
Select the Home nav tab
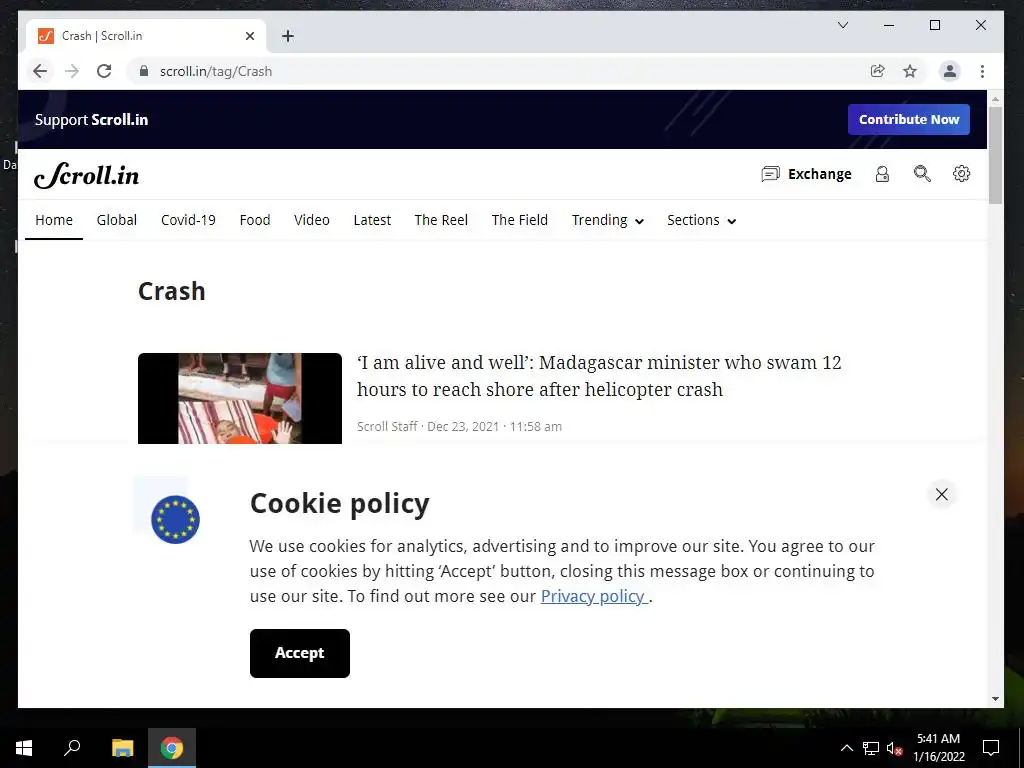tap(54, 220)
